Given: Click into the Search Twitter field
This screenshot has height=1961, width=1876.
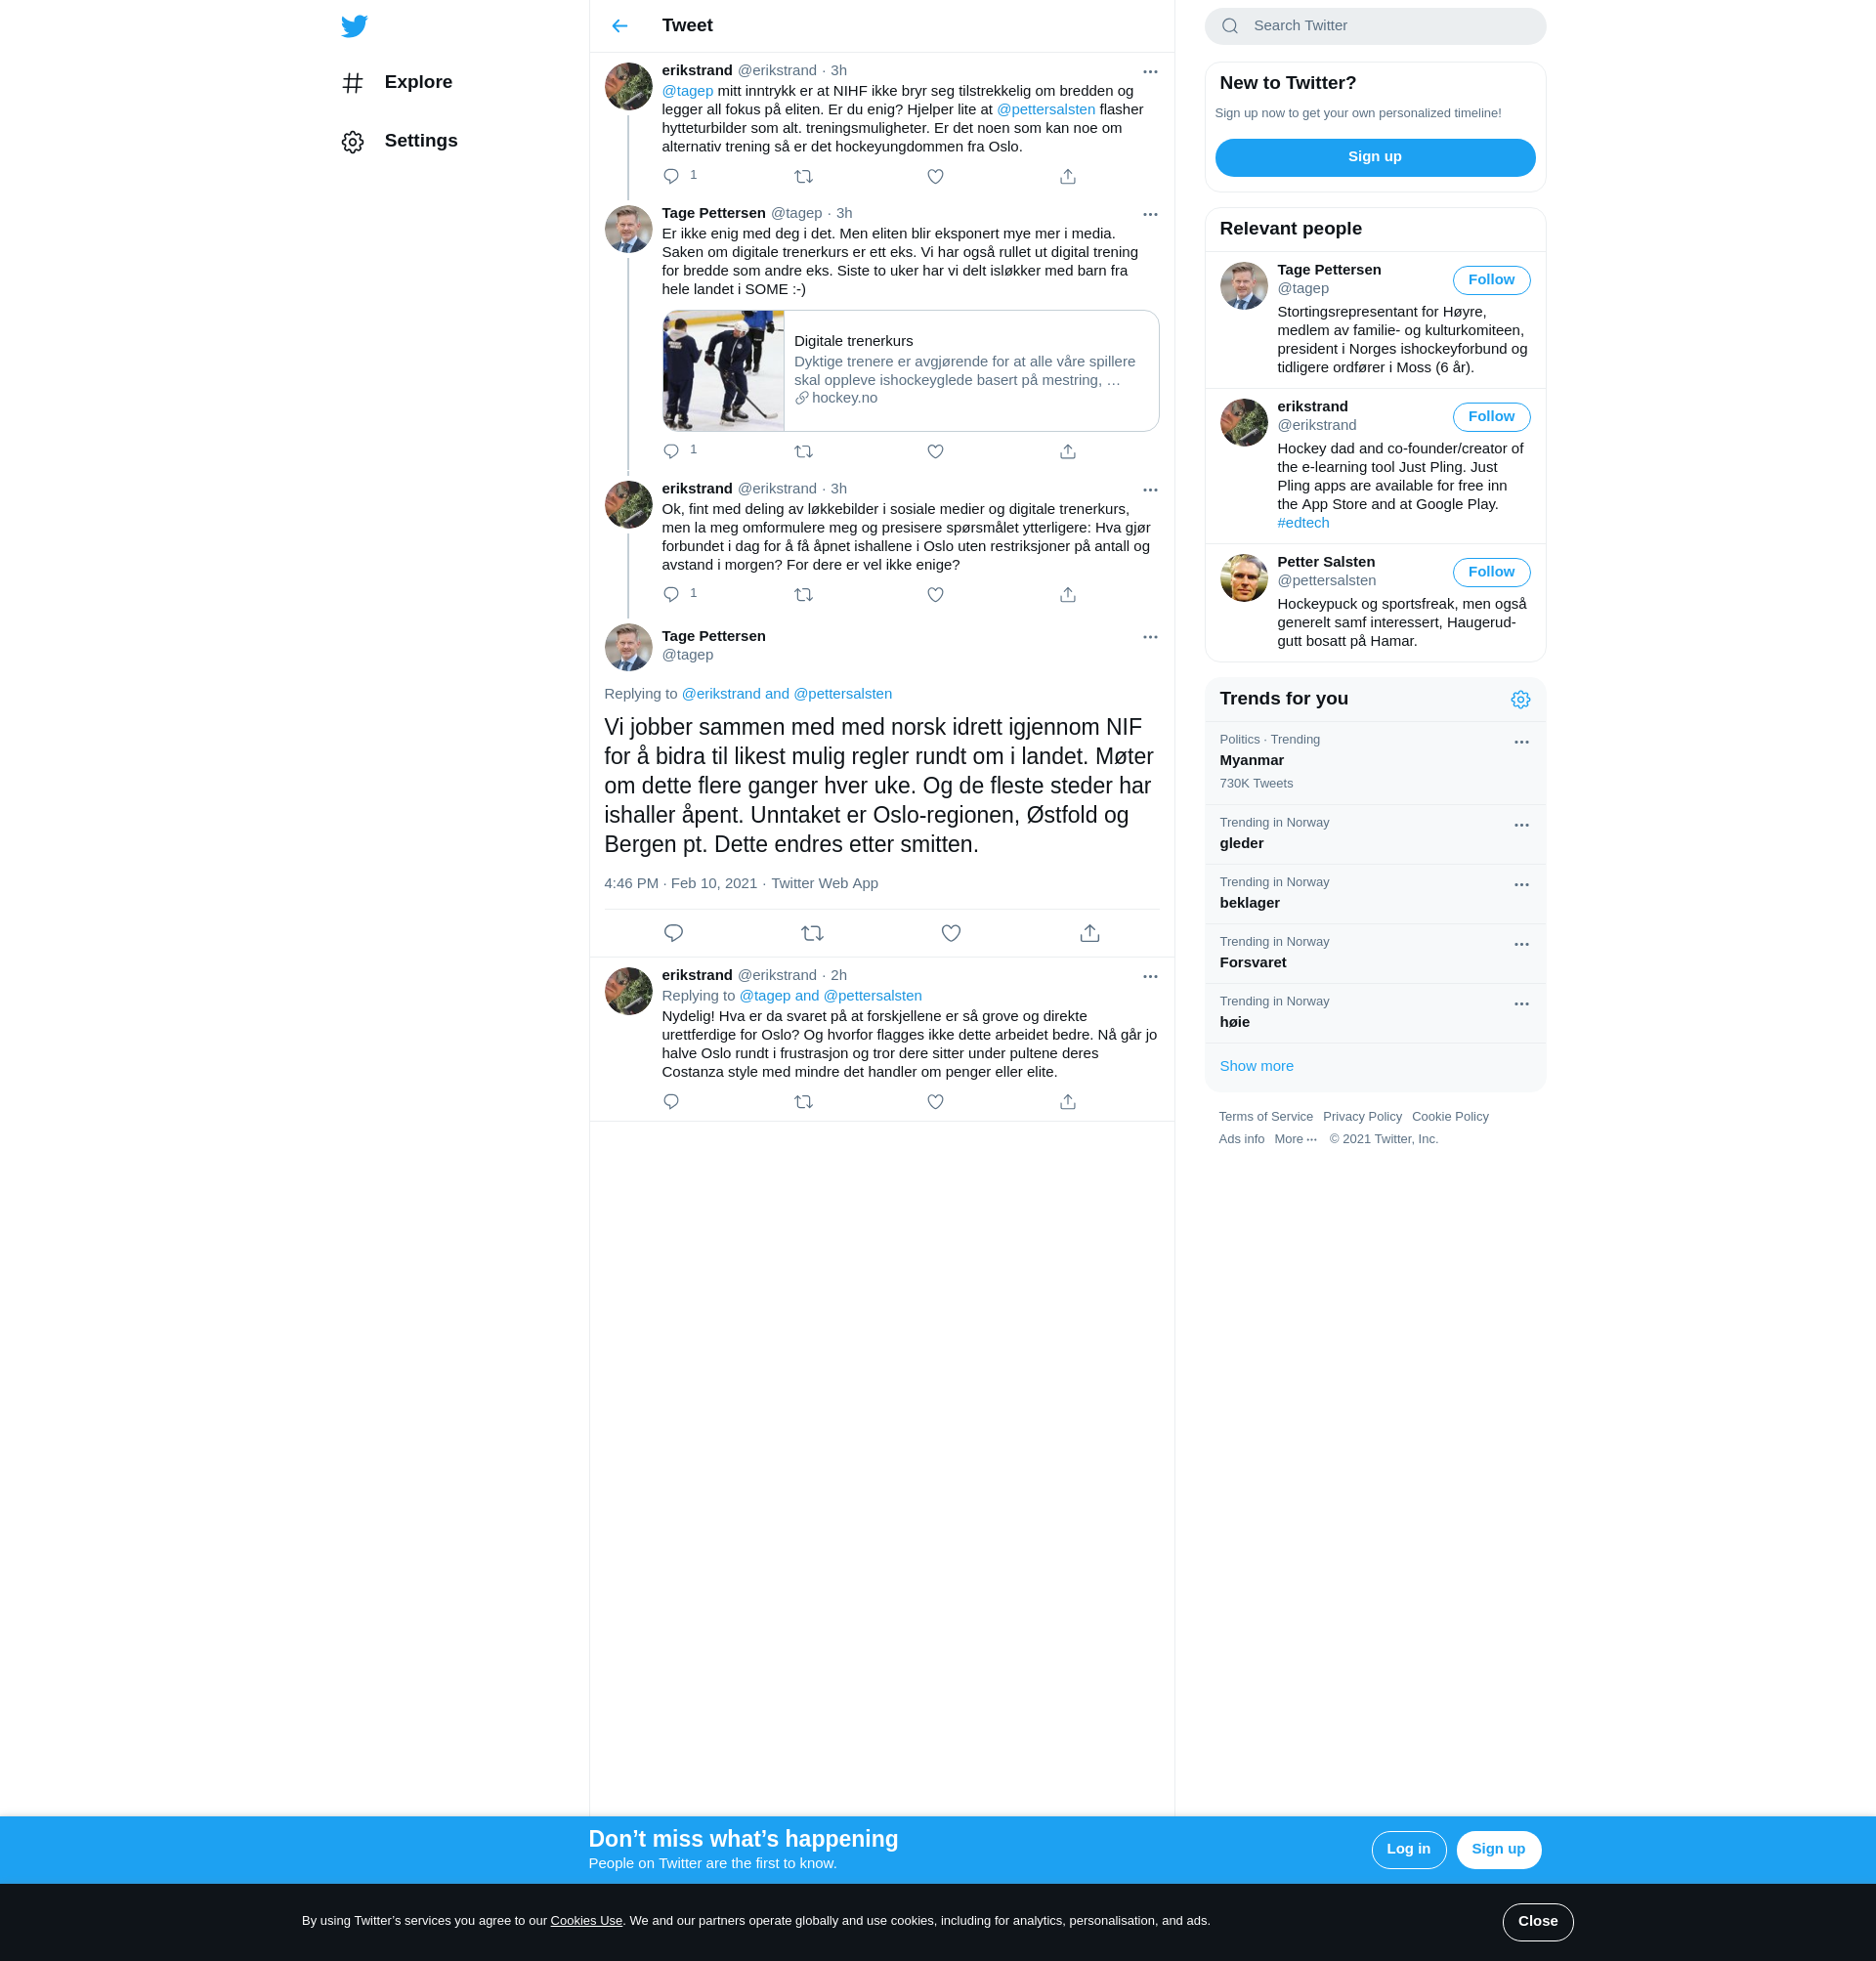Looking at the screenshot, I should (x=1375, y=26).
